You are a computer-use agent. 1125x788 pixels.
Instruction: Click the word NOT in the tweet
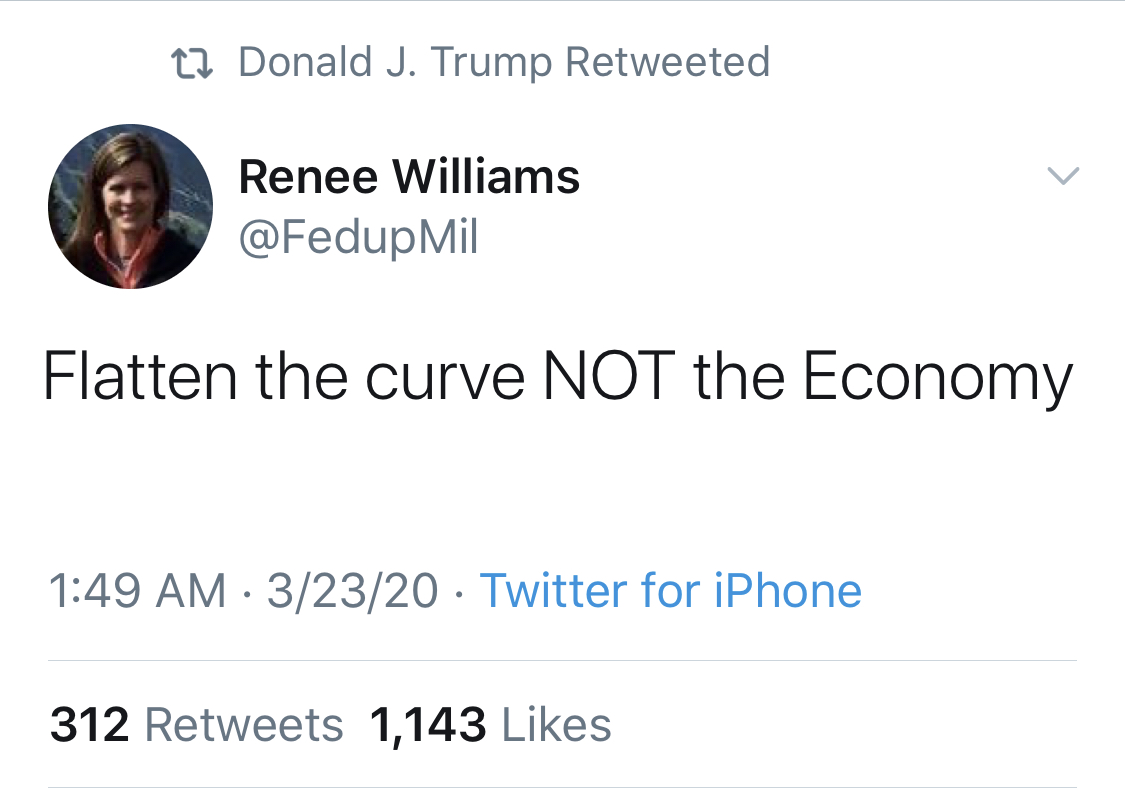(x=606, y=377)
